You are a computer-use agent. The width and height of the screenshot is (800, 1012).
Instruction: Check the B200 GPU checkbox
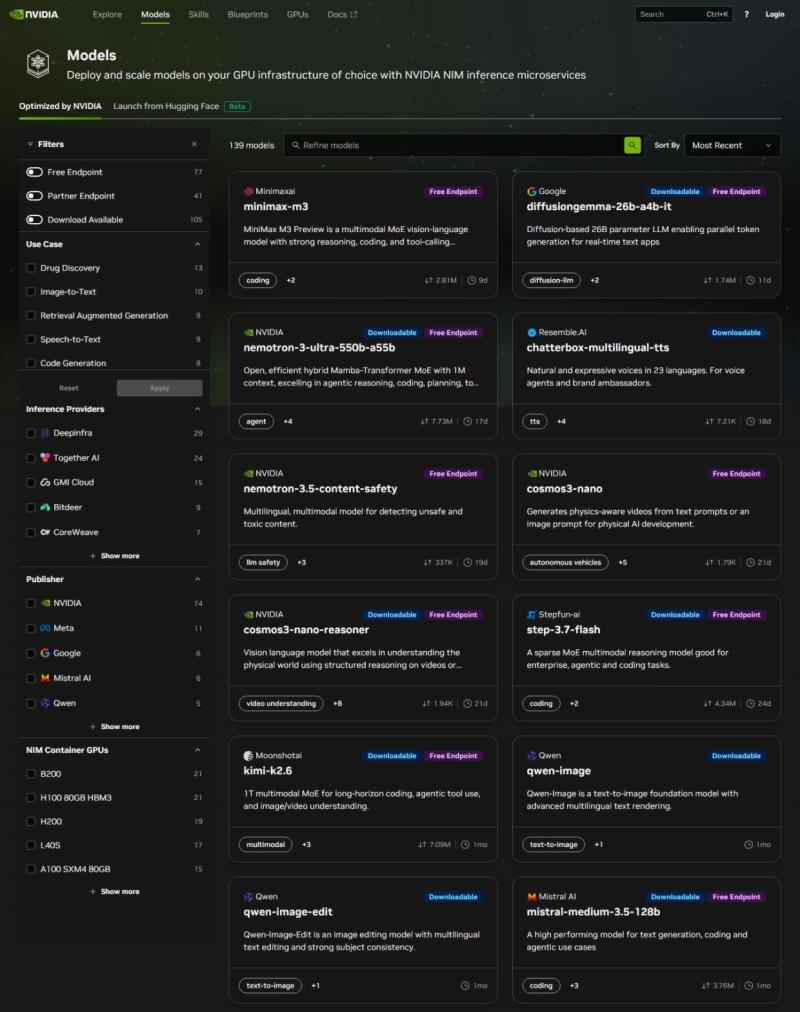pyautogui.click(x=30, y=774)
